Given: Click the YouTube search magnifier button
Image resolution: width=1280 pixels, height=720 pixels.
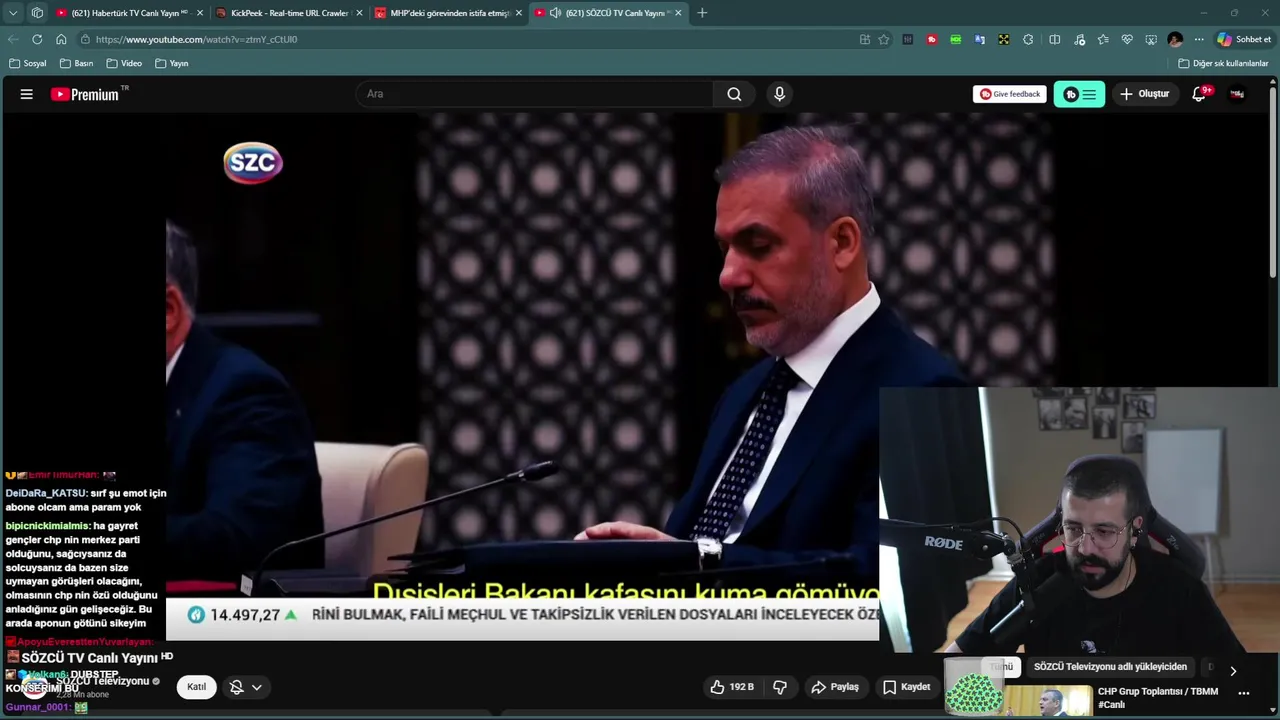Looking at the screenshot, I should pos(734,94).
